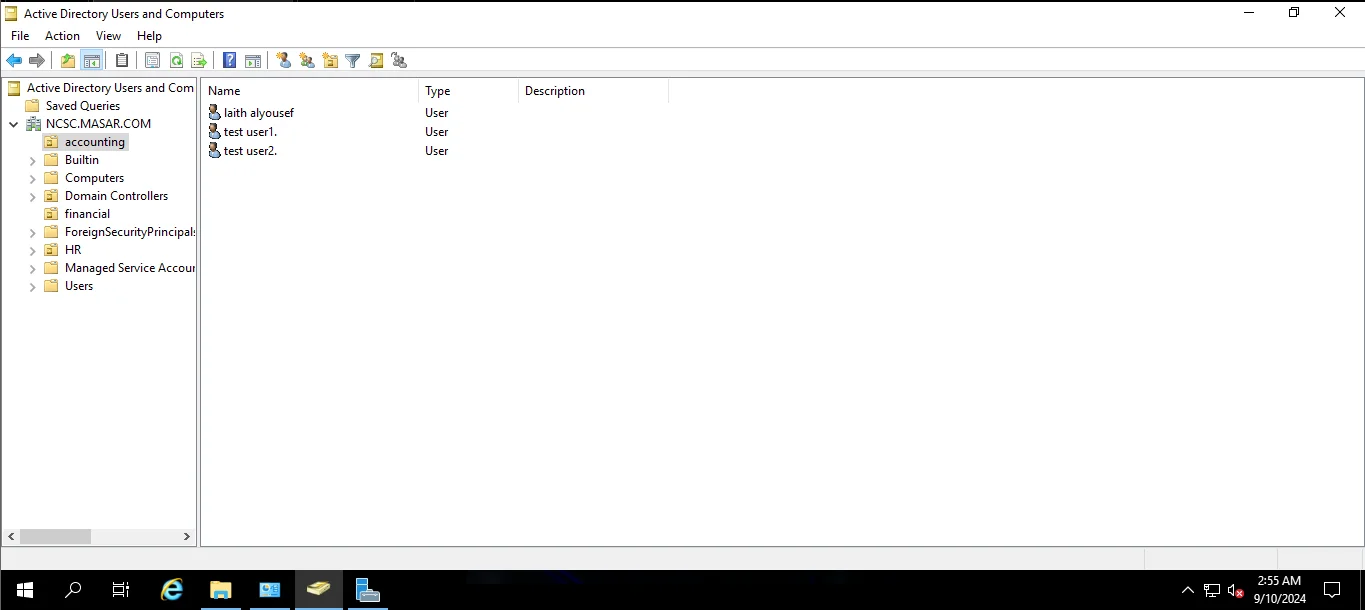Screen dimensions: 1365x610
Task: Expand the Computers container
Action: click(x=33, y=178)
